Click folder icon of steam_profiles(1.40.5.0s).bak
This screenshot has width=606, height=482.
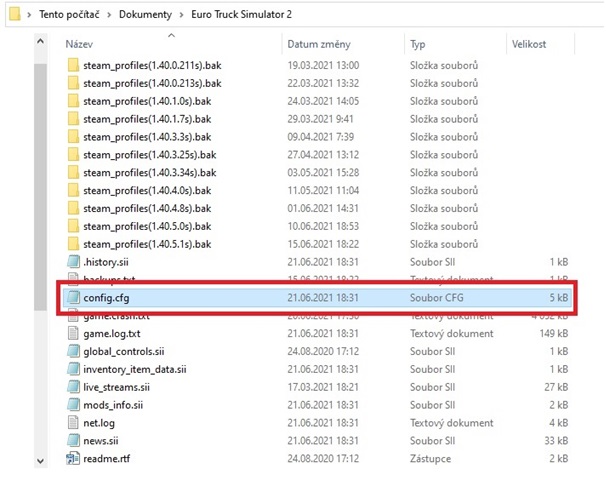[73, 226]
